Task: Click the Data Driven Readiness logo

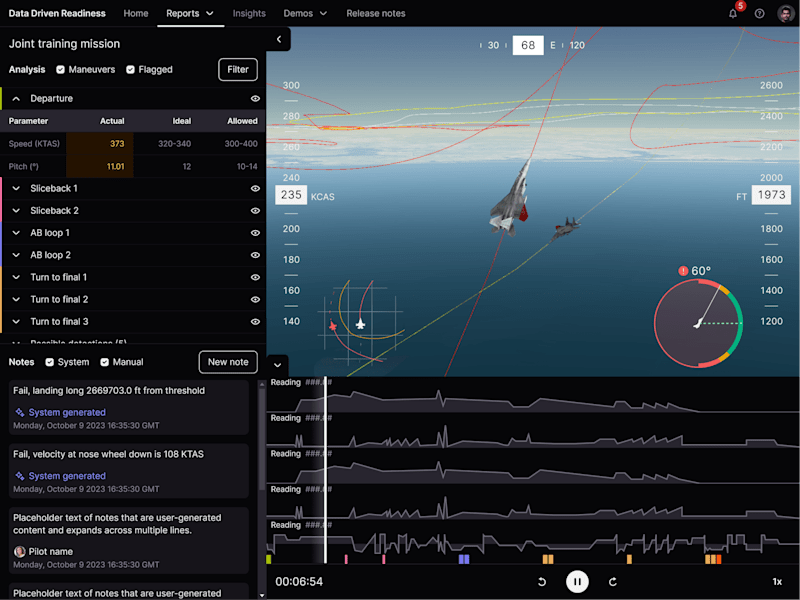Action: (x=57, y=14)
